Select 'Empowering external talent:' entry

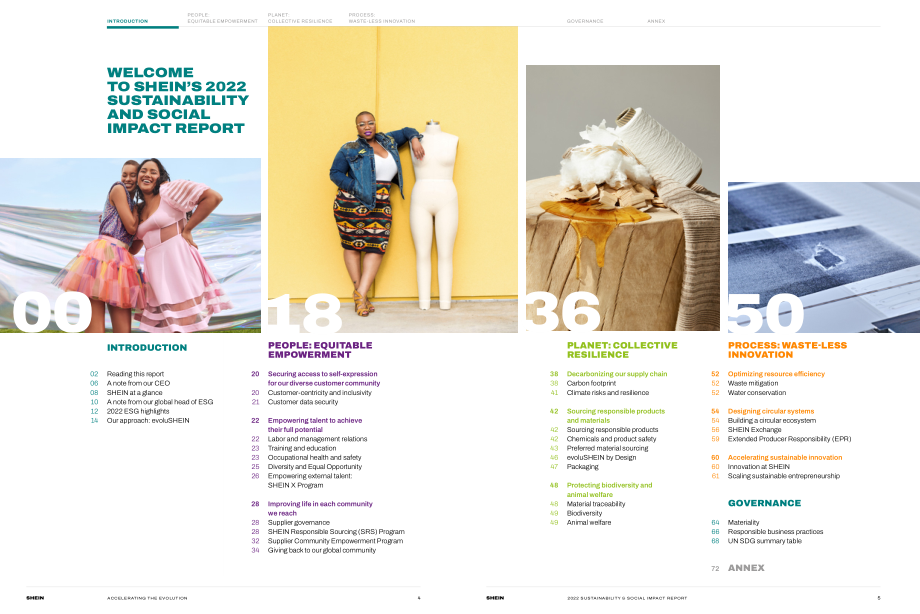pyautogui.click(x=310, y=476)
